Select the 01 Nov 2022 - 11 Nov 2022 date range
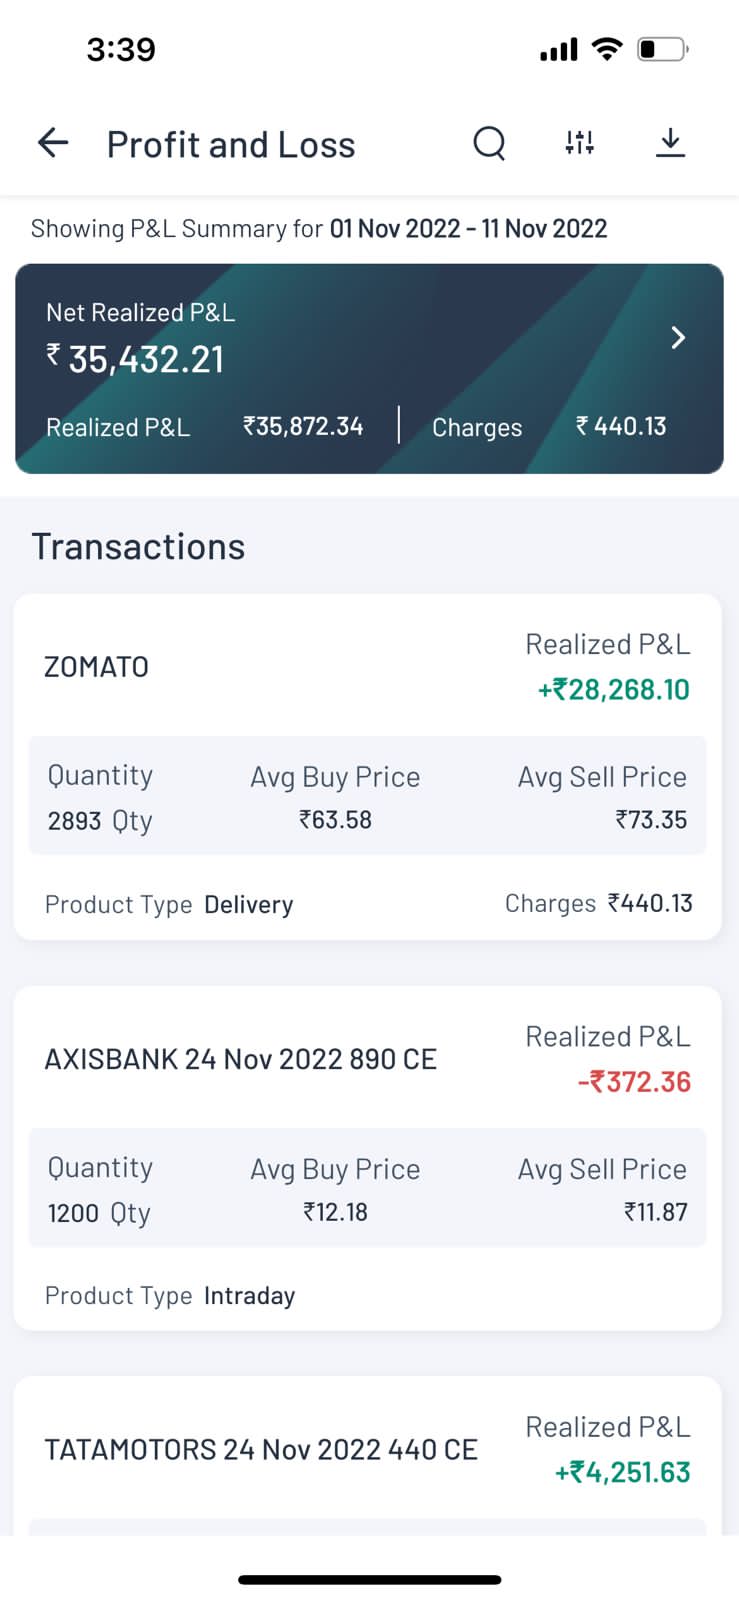Image resolution: width=739 pixels, height=1600 pixels. 468,229
